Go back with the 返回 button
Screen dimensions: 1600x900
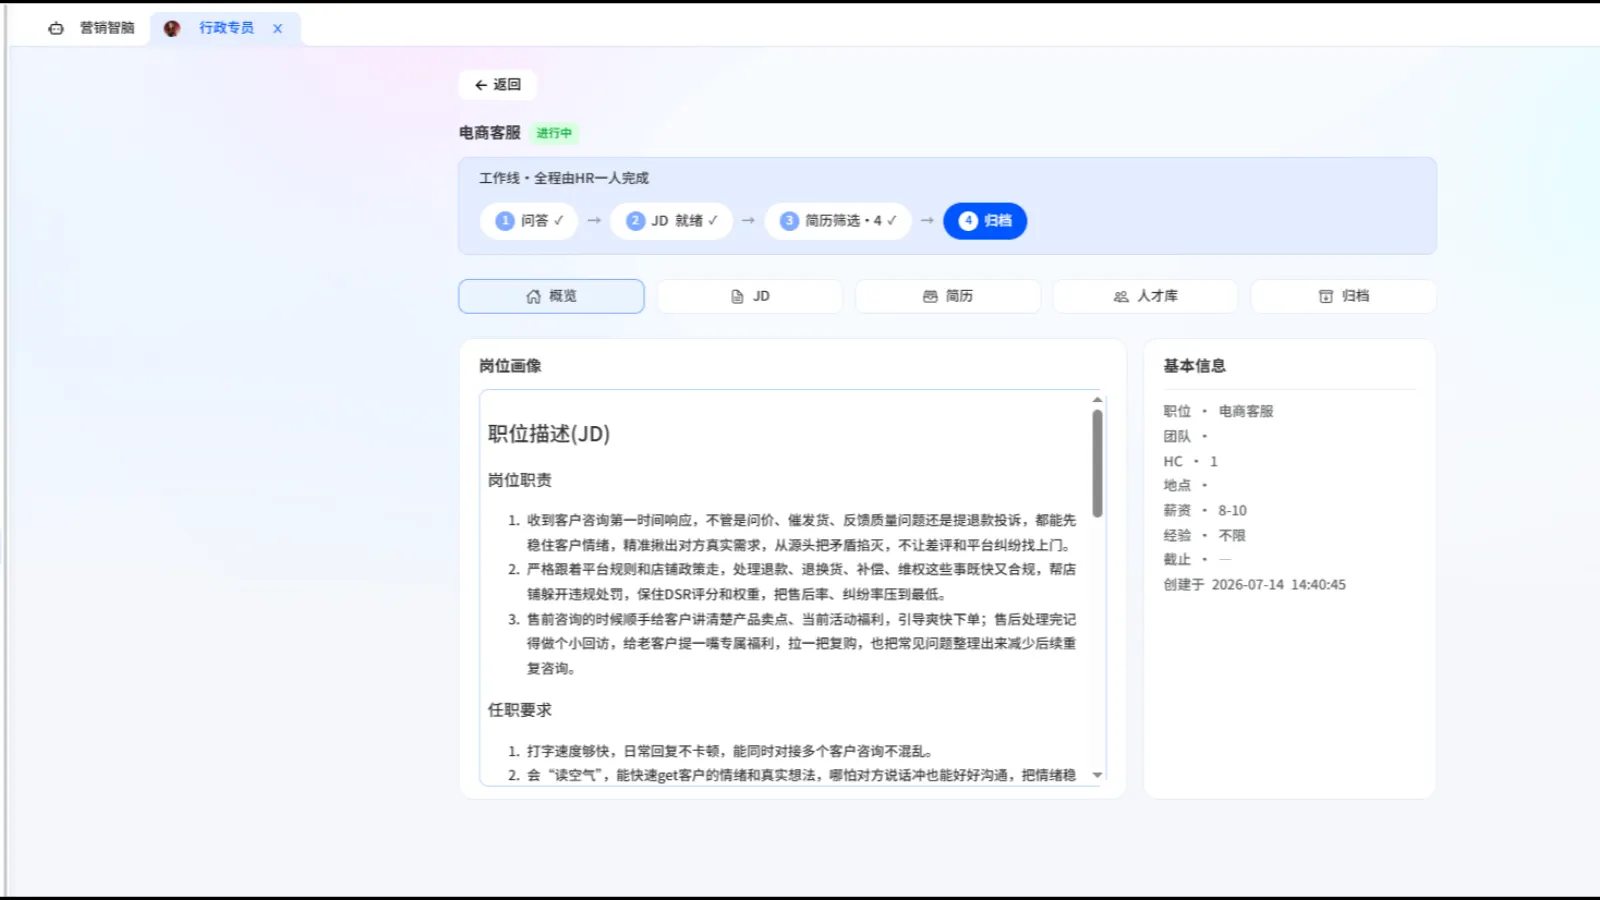pos(498,85)
